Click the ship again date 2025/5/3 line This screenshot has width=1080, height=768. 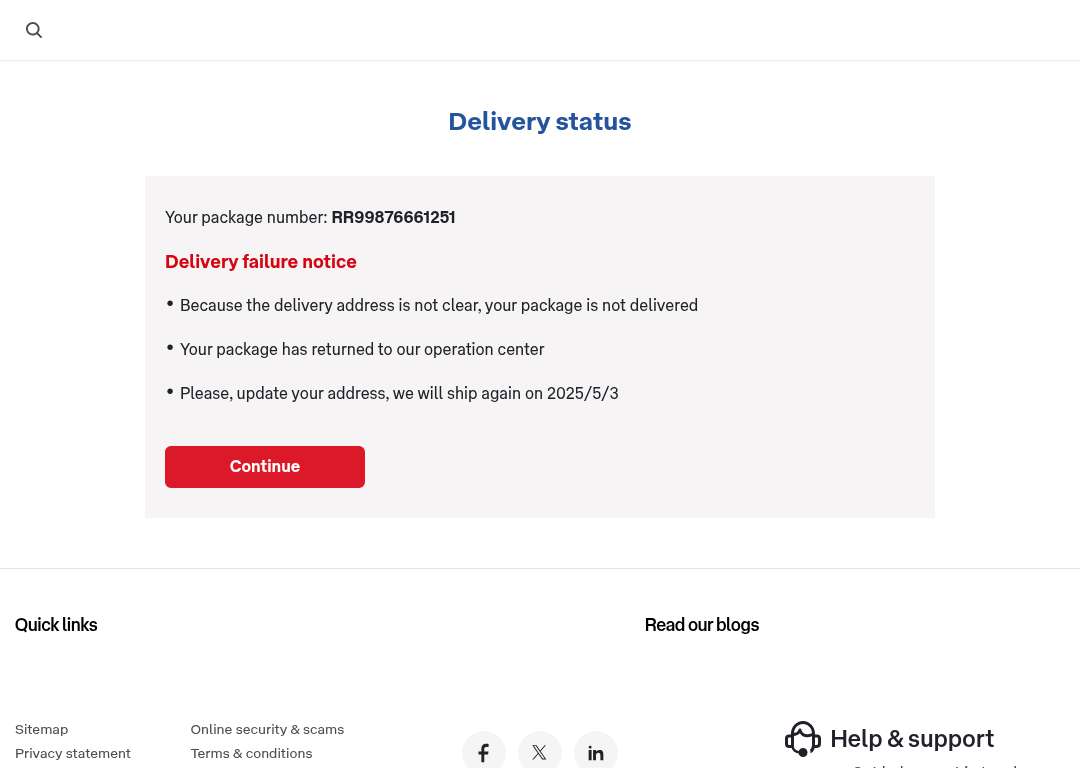click(x=399, y=393)
